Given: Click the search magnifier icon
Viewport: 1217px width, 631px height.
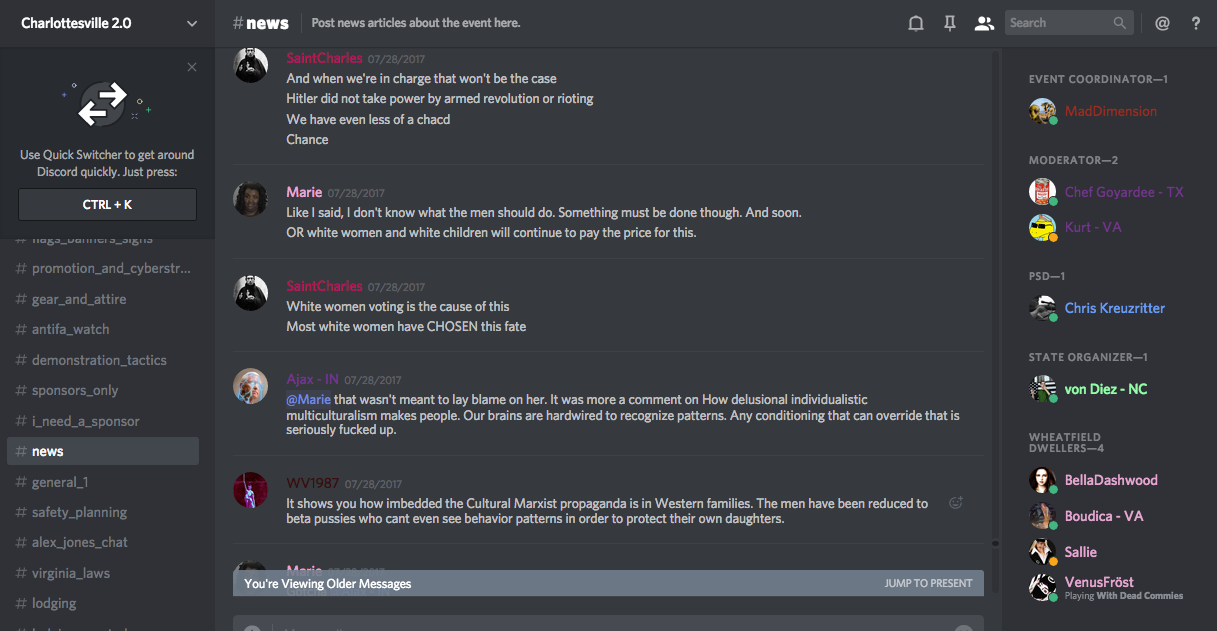Looking at the screenshot, I should coord(1120,23).
